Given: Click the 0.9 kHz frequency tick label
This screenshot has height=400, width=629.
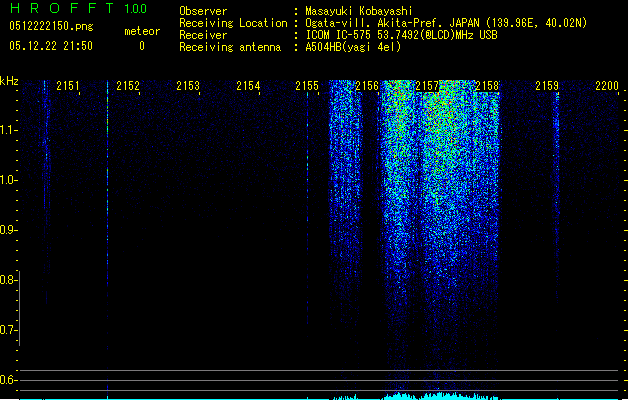Looking at the screenshot, I should [8, 230].
